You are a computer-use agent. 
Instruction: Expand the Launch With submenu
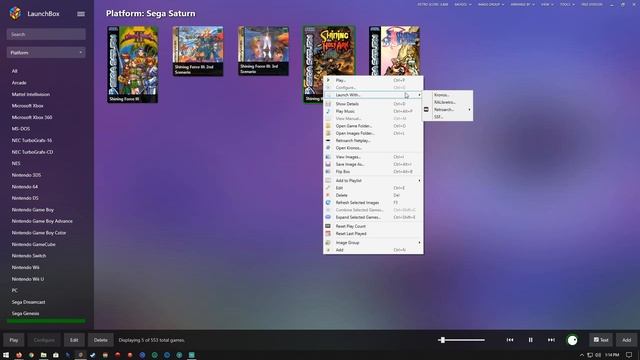pyautogui.click(x=373, y=95)
